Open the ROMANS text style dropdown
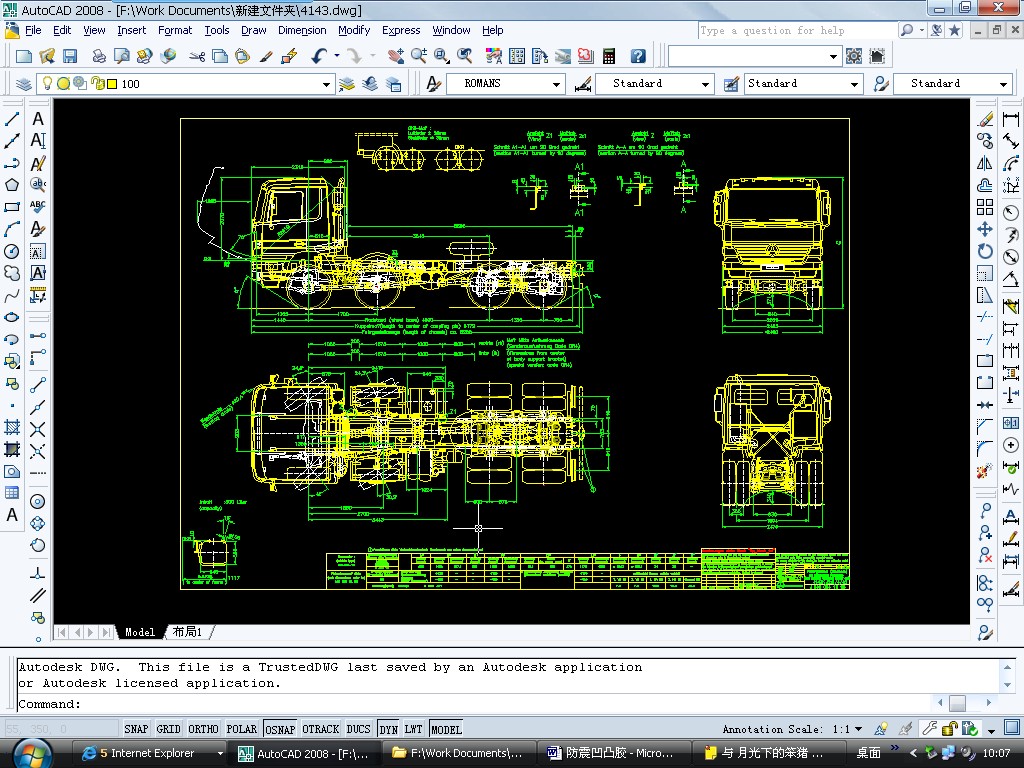Image resolution: width=1024 pixels, height=768 pixels. tap(557, 85)
